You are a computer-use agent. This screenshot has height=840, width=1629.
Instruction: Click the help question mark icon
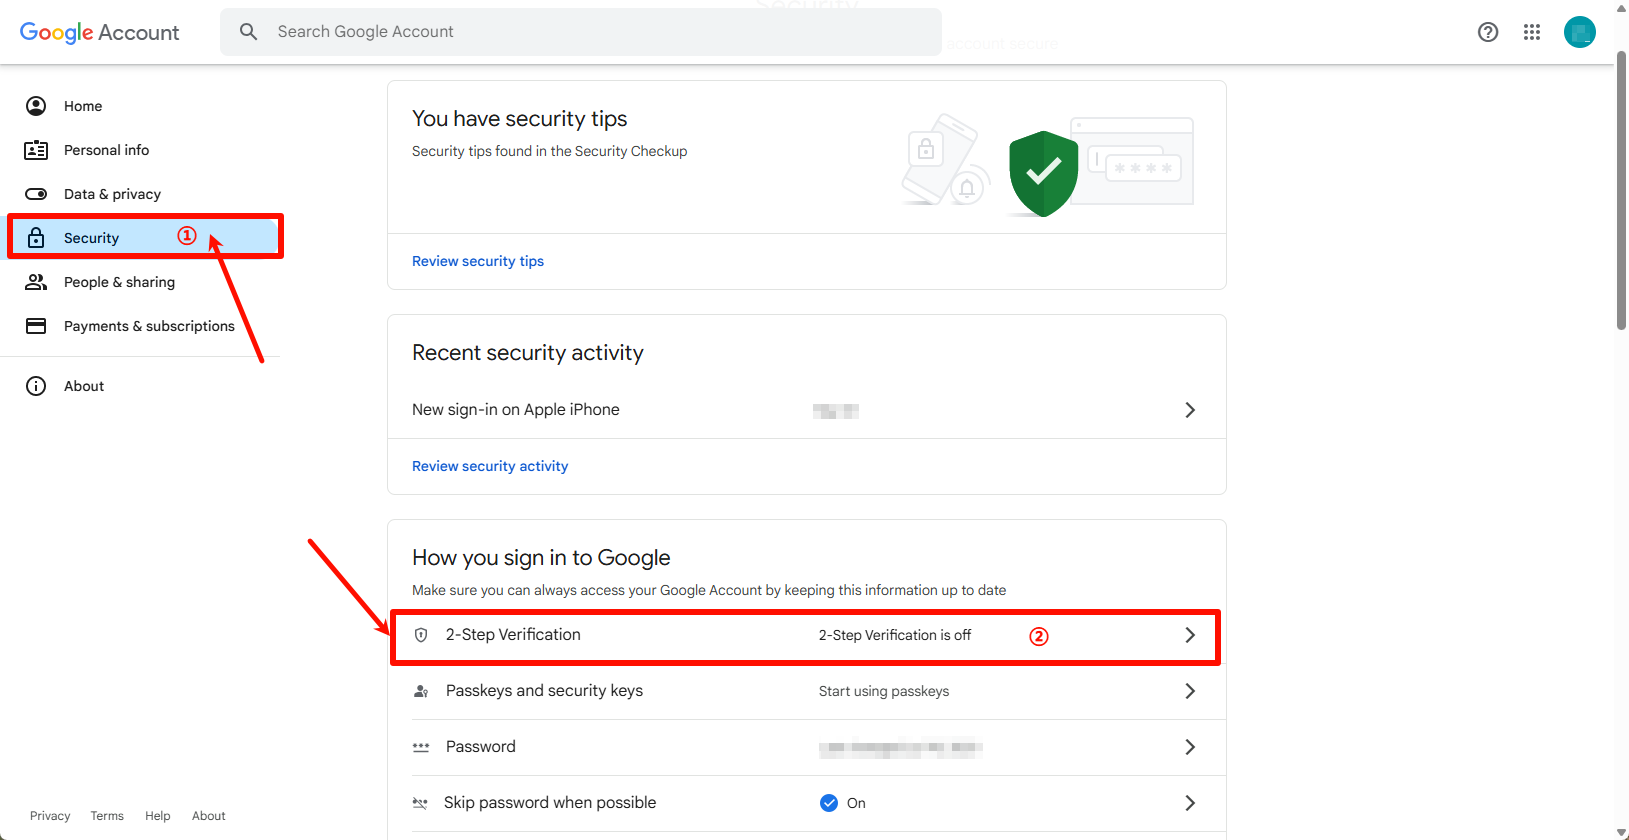click(1488, 32)
